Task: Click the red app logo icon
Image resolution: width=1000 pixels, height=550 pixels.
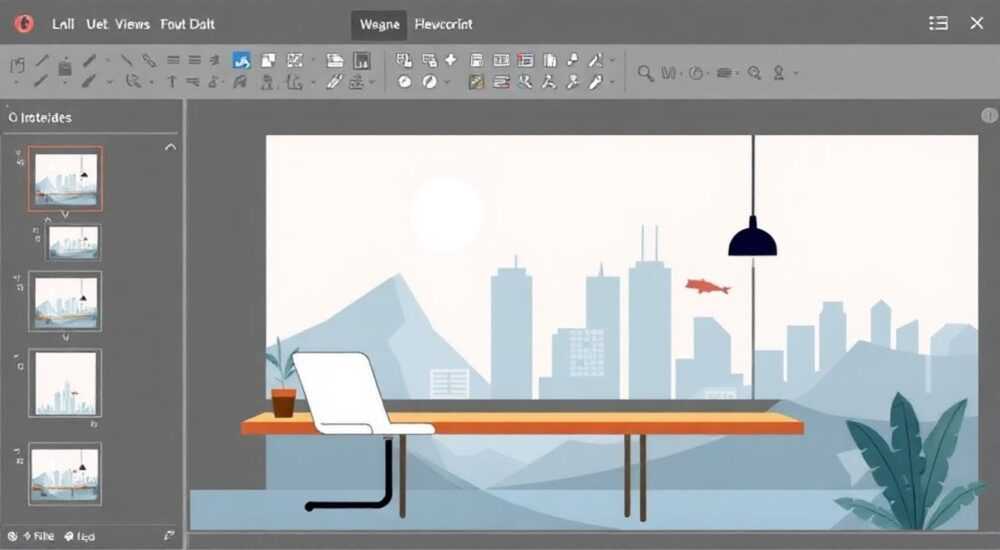Action: click(24, 24)
